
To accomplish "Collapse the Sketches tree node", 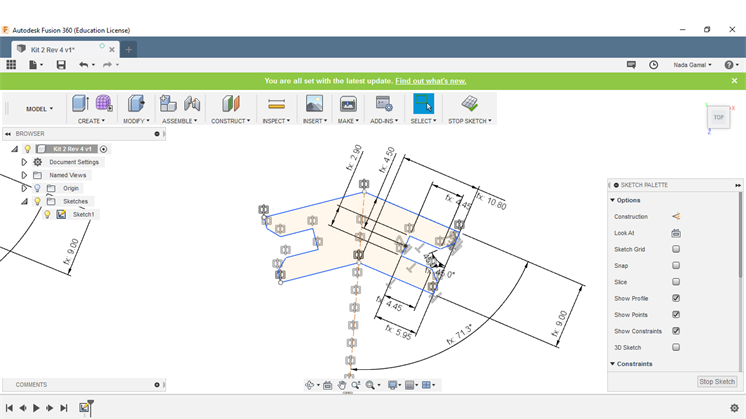I will pyautogui.click(x=24, y=201).
